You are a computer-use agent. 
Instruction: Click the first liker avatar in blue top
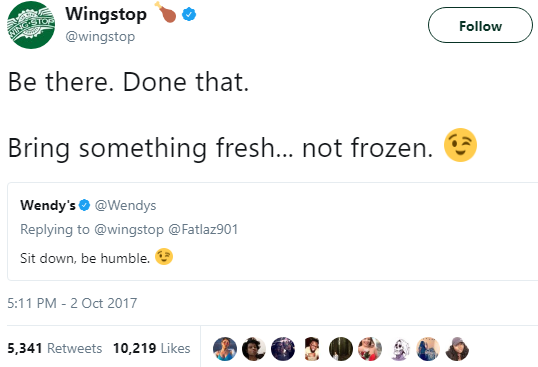click(225, 349)
